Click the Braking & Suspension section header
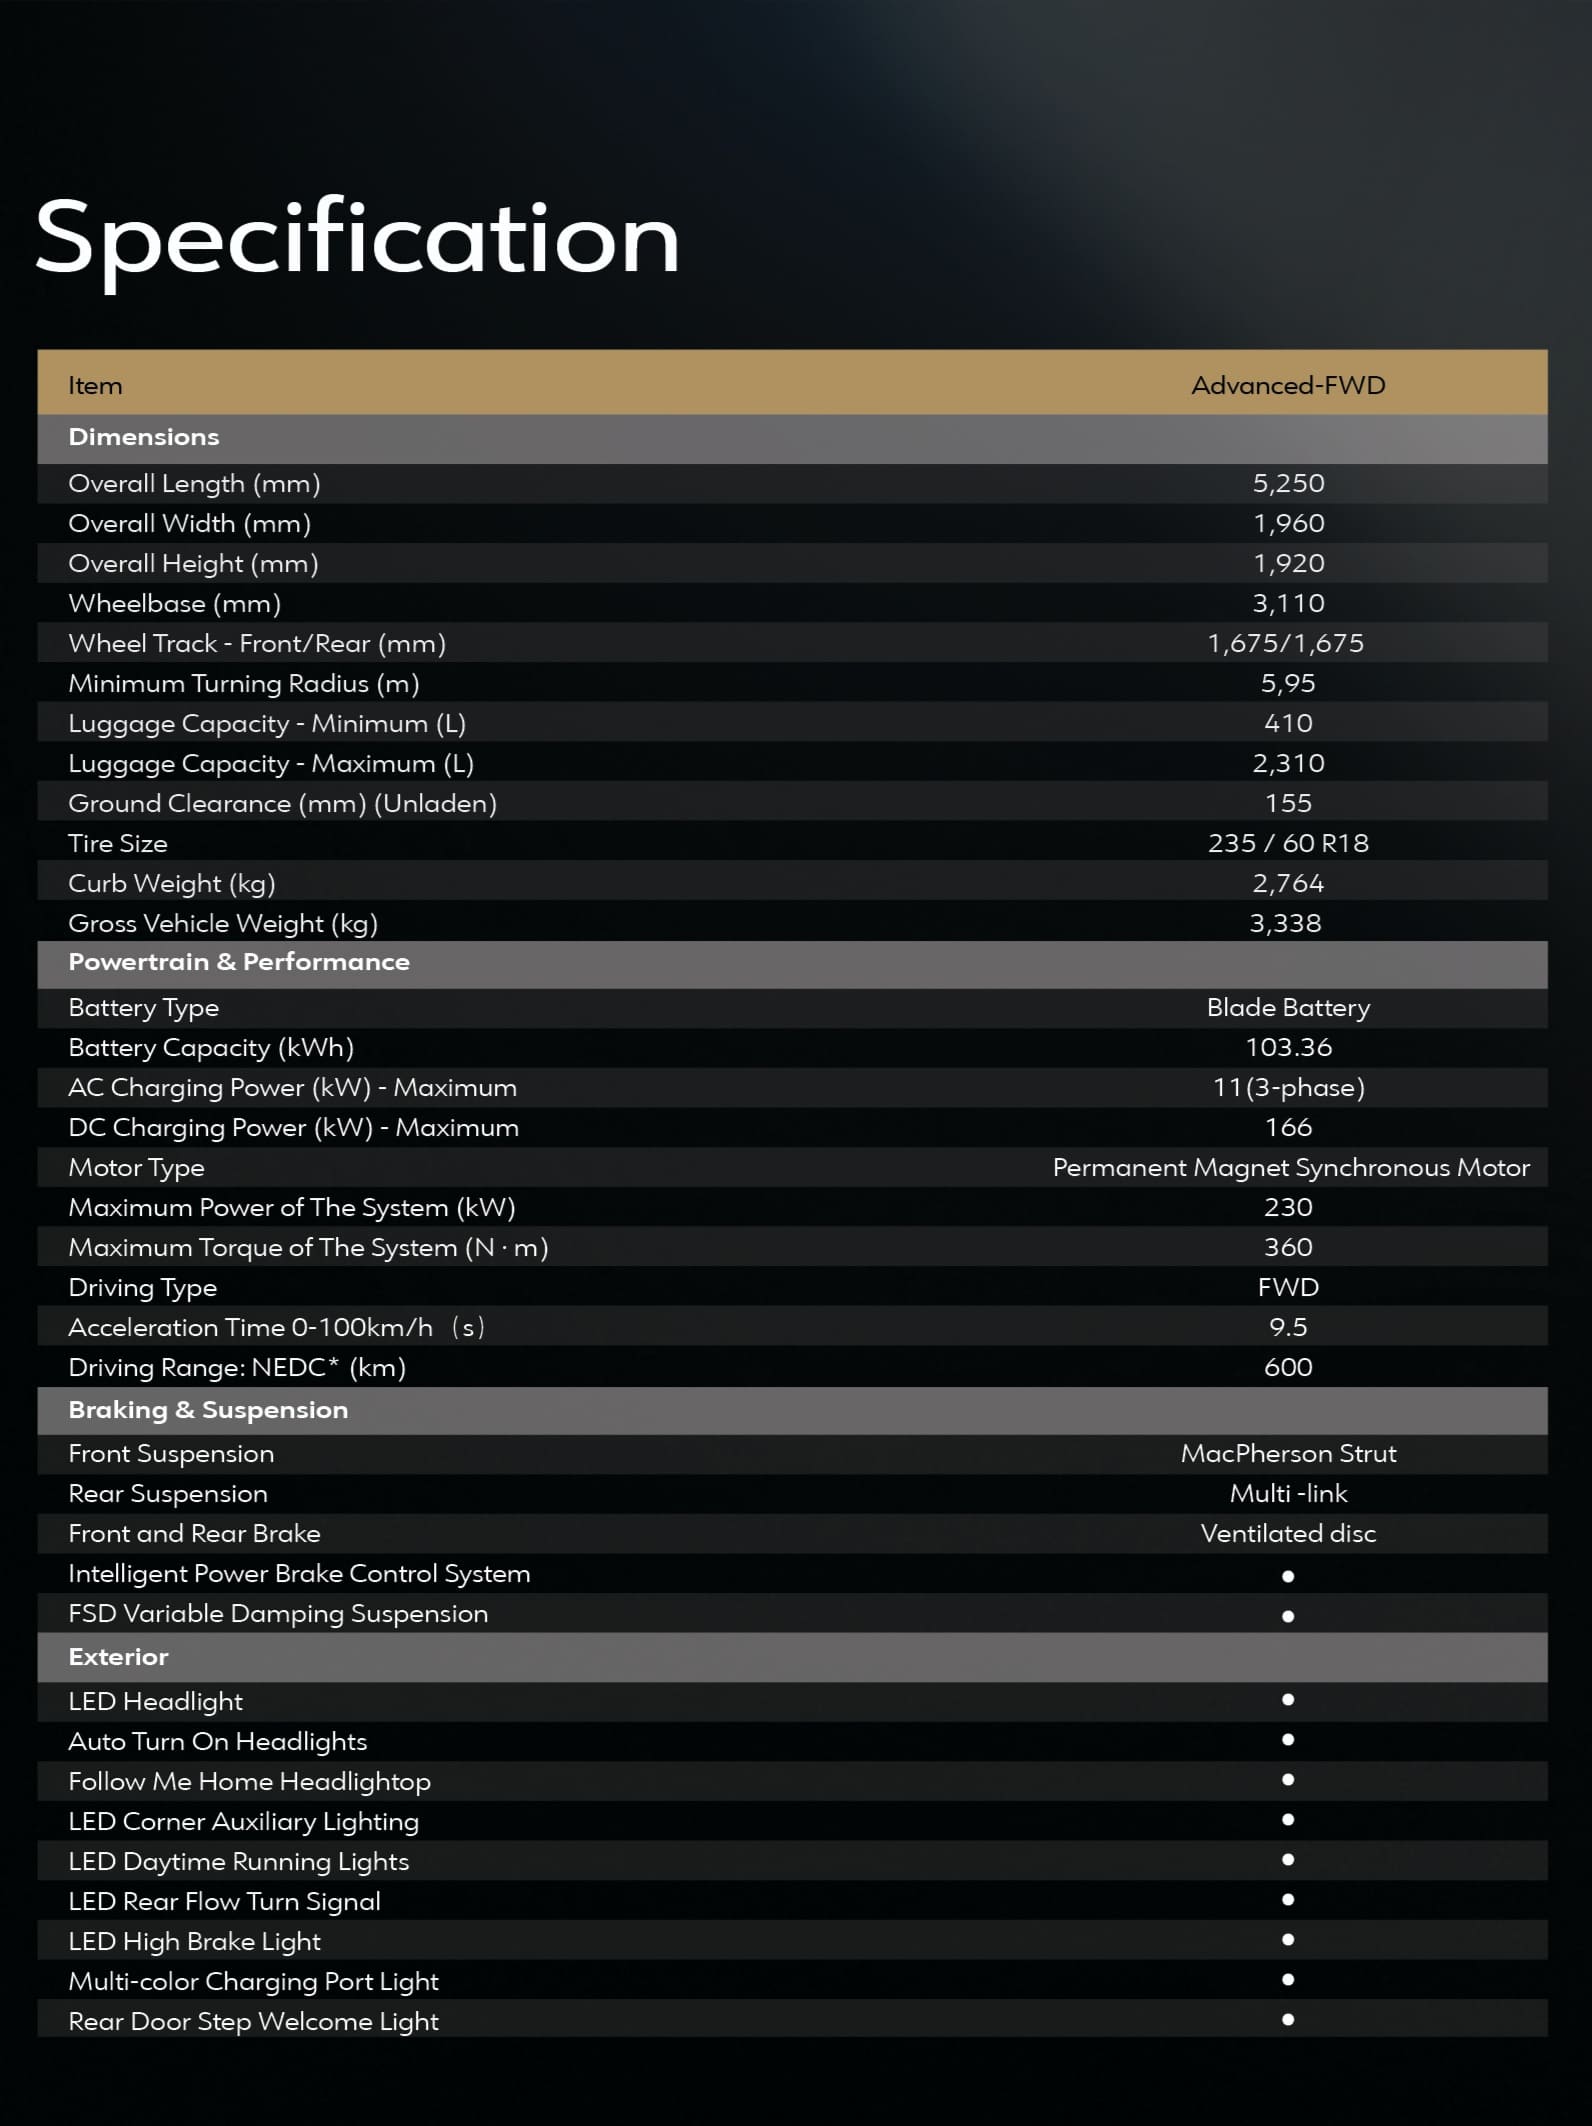 208,1410
